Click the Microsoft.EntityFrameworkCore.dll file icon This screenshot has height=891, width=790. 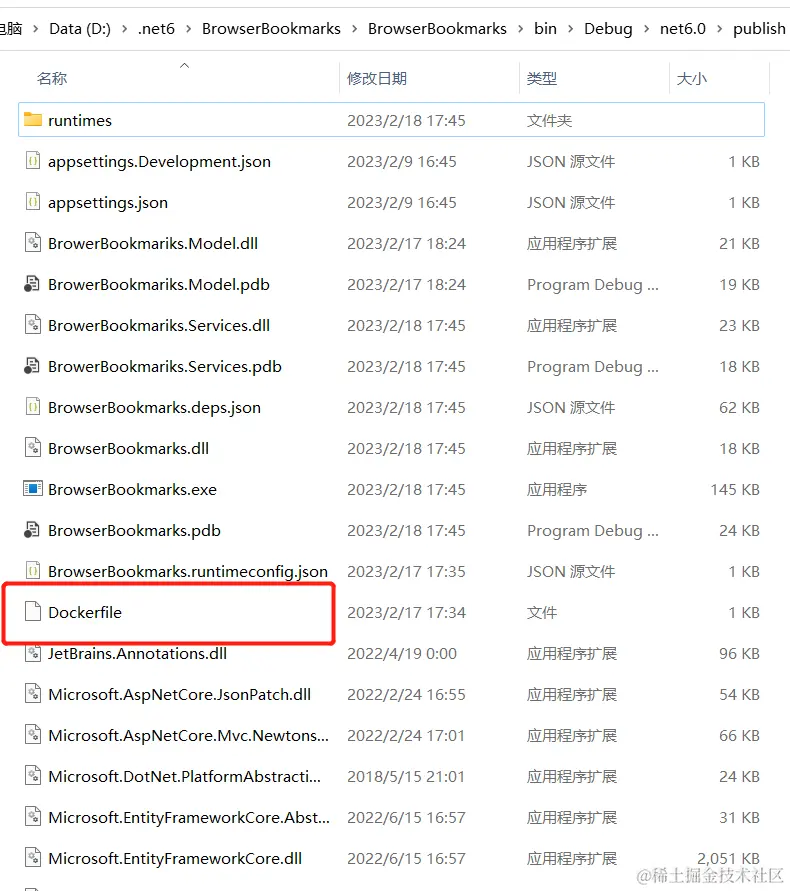tap(33, 858)
